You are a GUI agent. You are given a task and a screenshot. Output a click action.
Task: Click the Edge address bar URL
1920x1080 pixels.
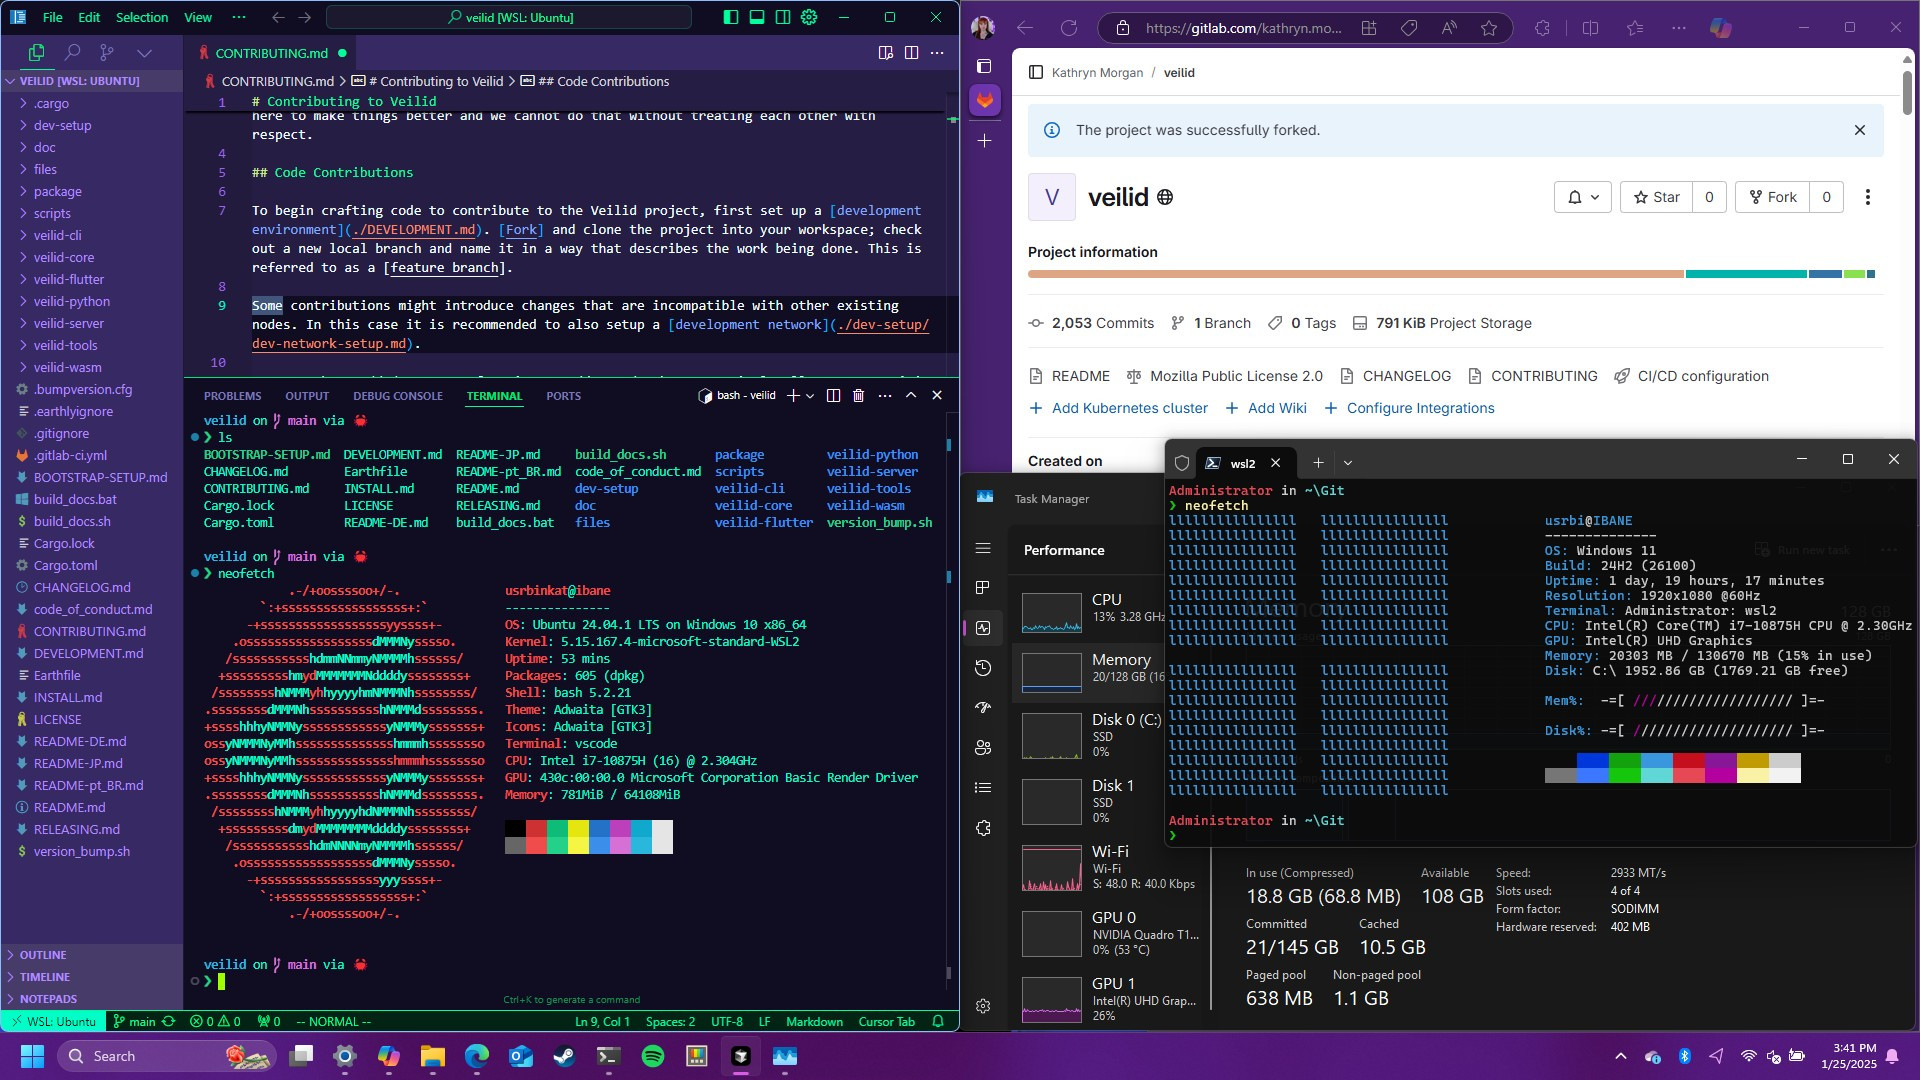pyautogui.click(x=1243, y=28)
